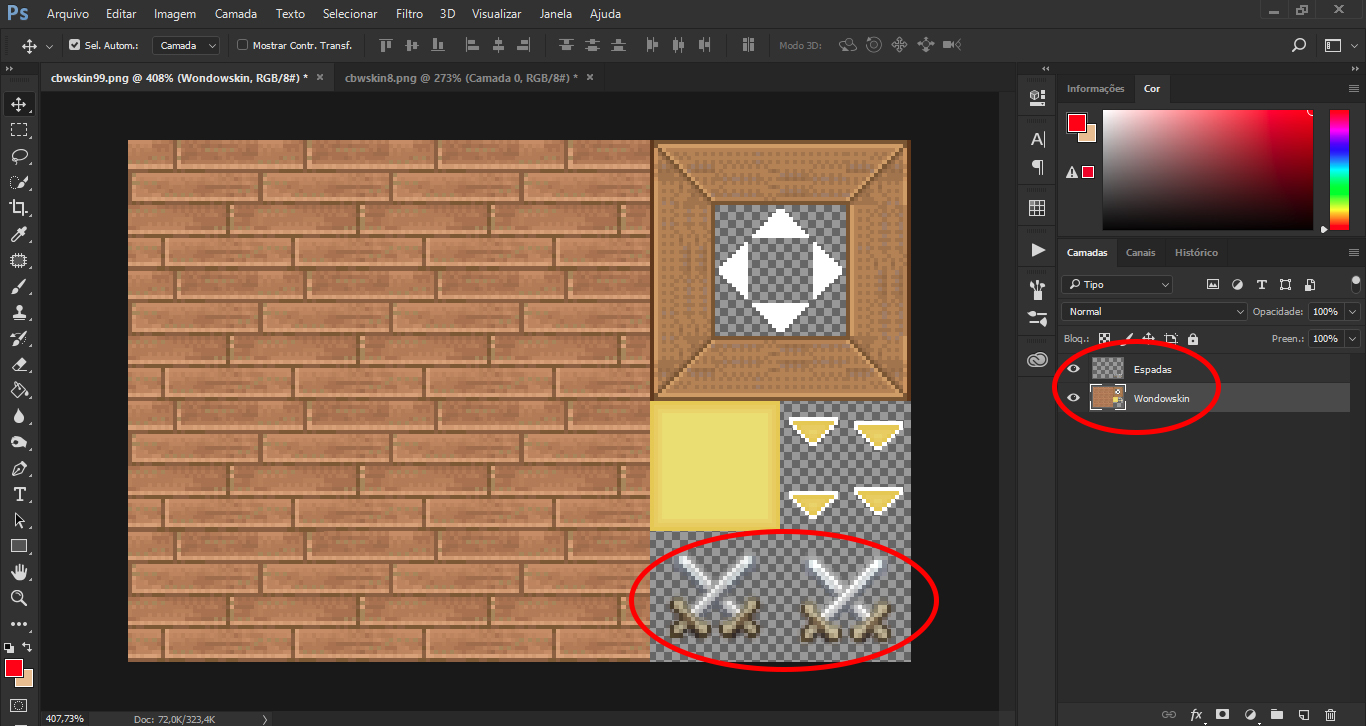Toggle lock all for layer
Screen dimensions: 1366x726
(x=1193, y=339)
